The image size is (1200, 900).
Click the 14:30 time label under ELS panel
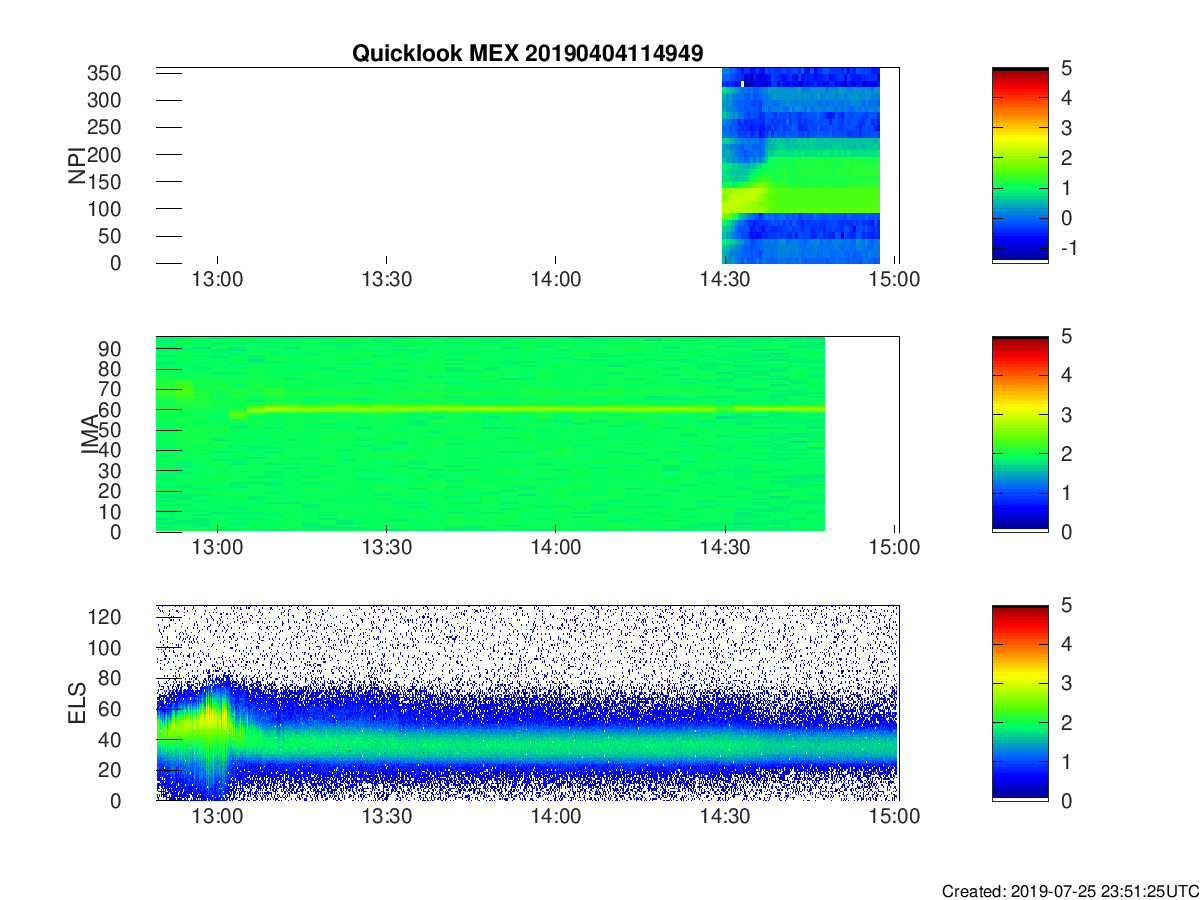(725, 817)
